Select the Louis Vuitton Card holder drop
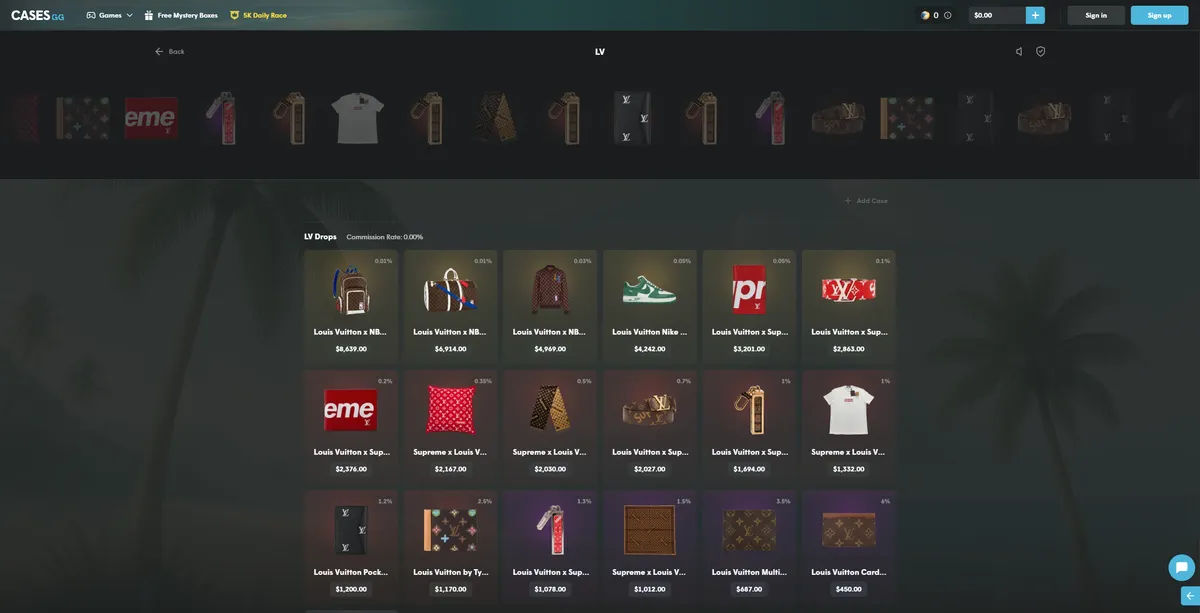The height and width of the screenshot is (613, 1200). [x=848, y=546]
